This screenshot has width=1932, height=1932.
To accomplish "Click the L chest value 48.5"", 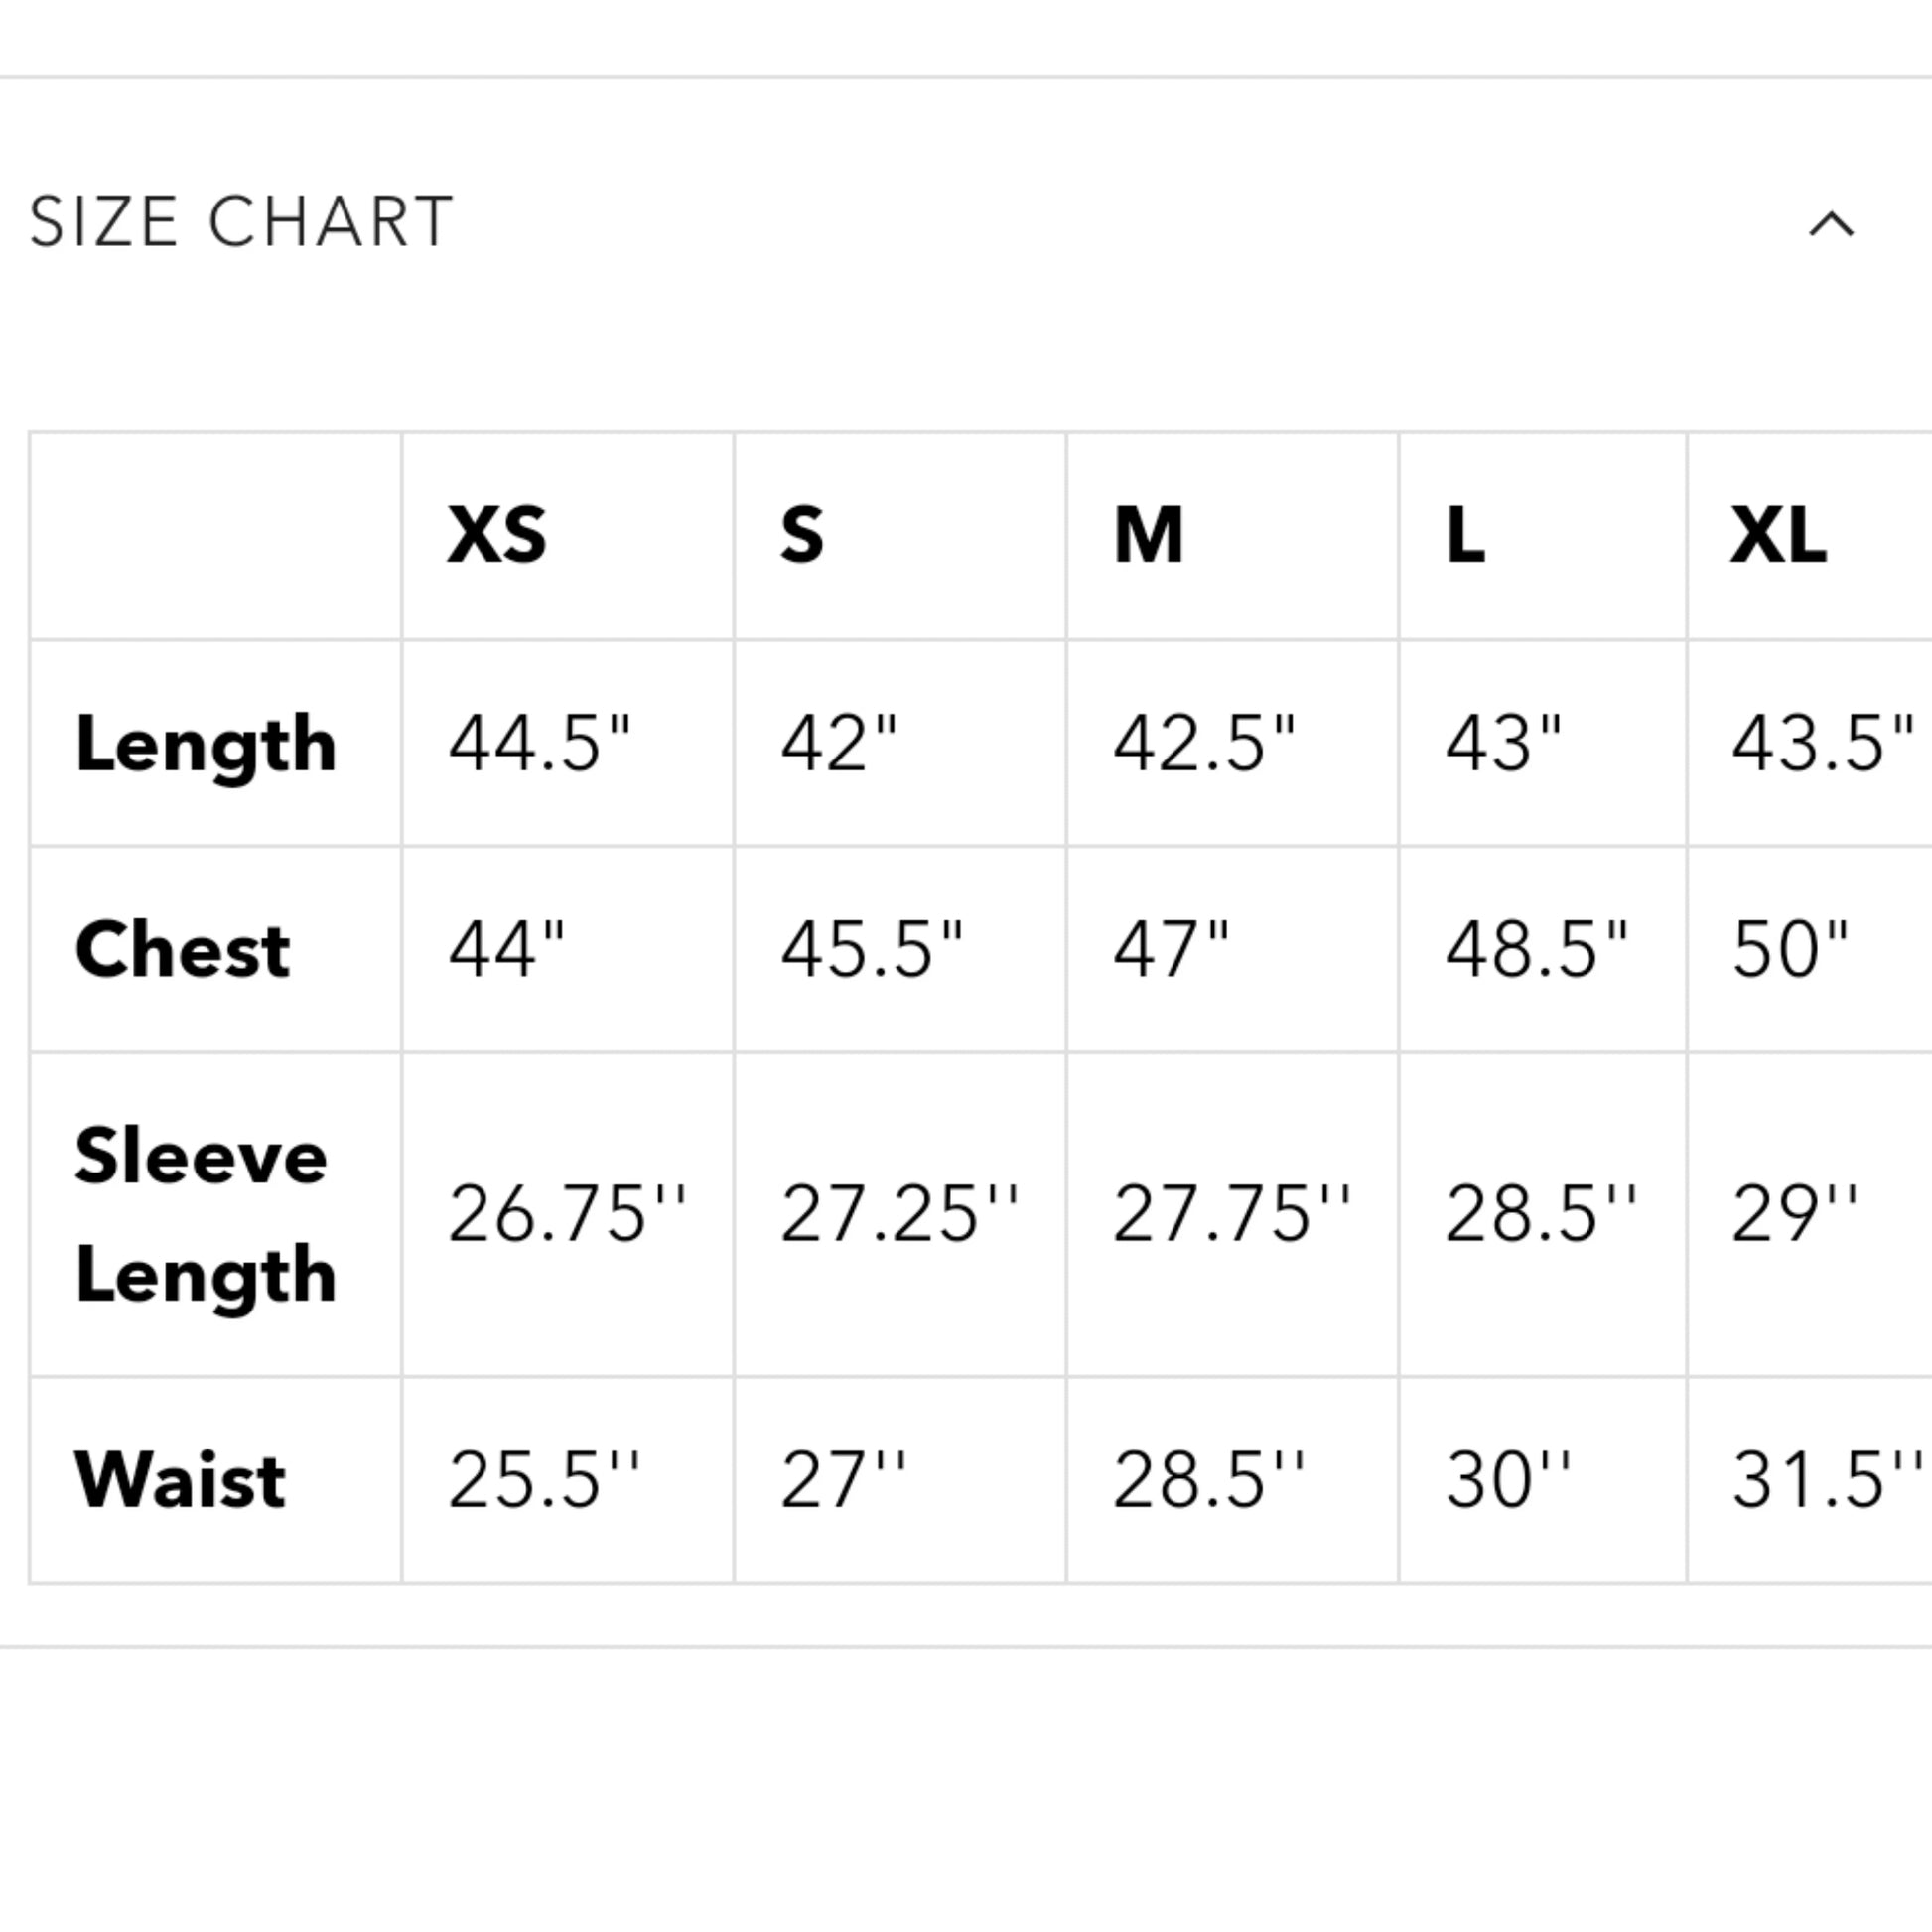I will tap(1537, 948).
